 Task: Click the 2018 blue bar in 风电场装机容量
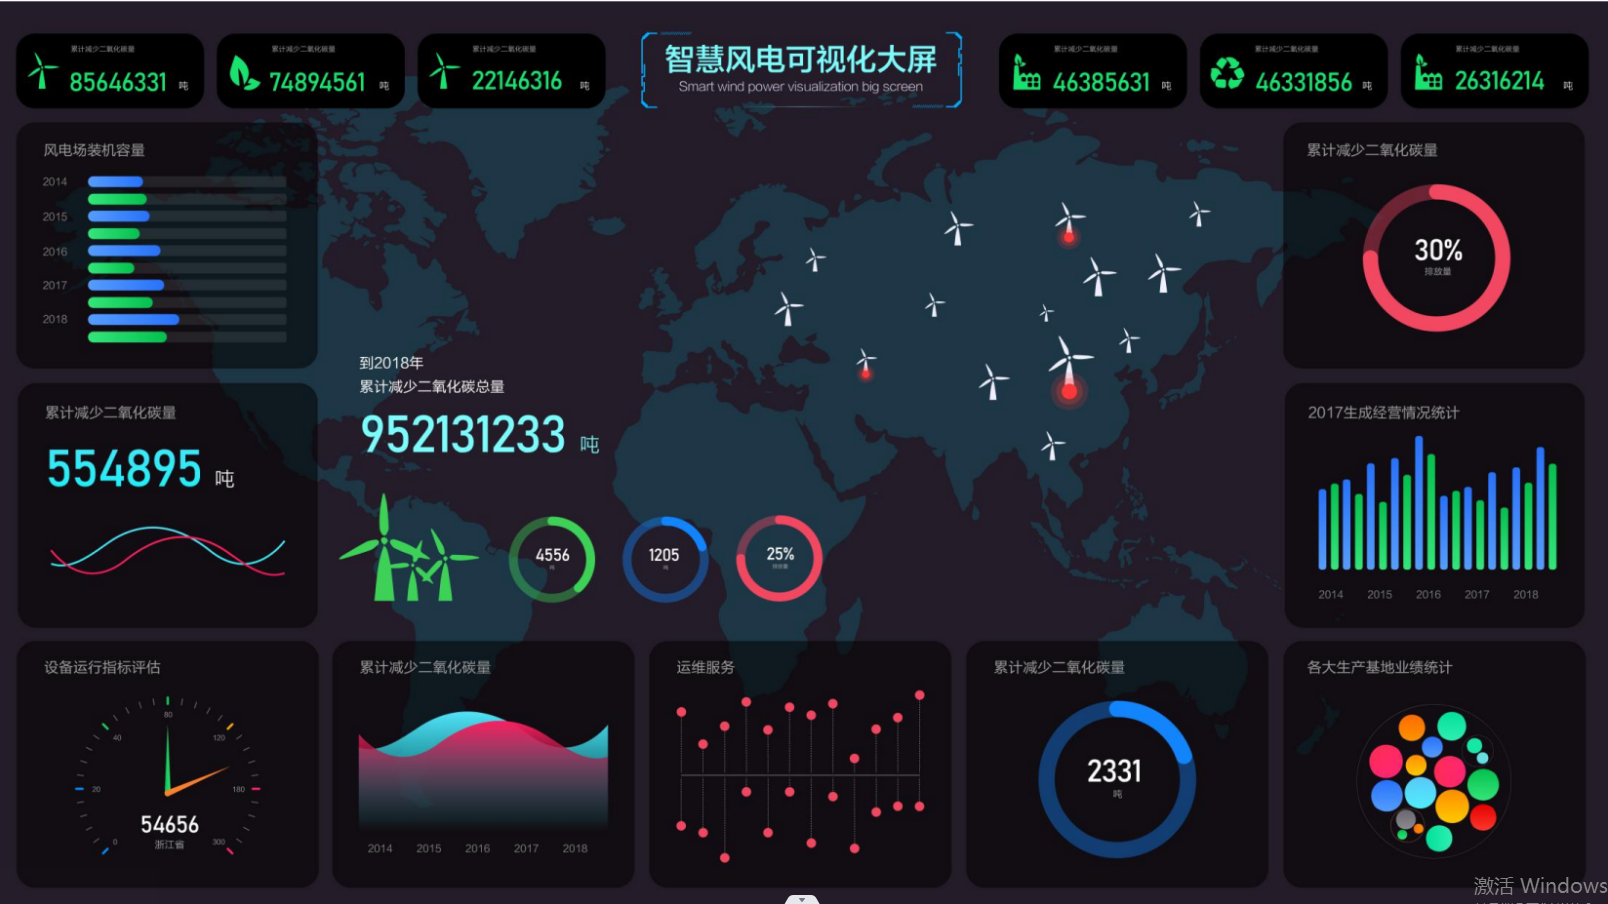point(134,320)
